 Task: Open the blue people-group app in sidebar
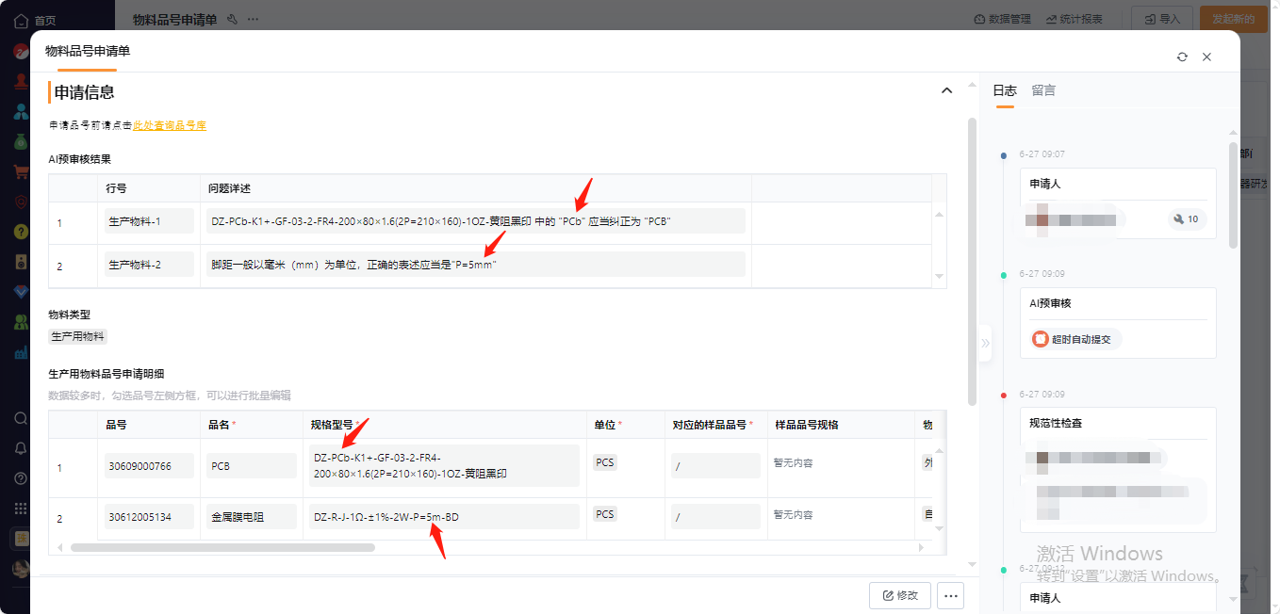point(20,111)
